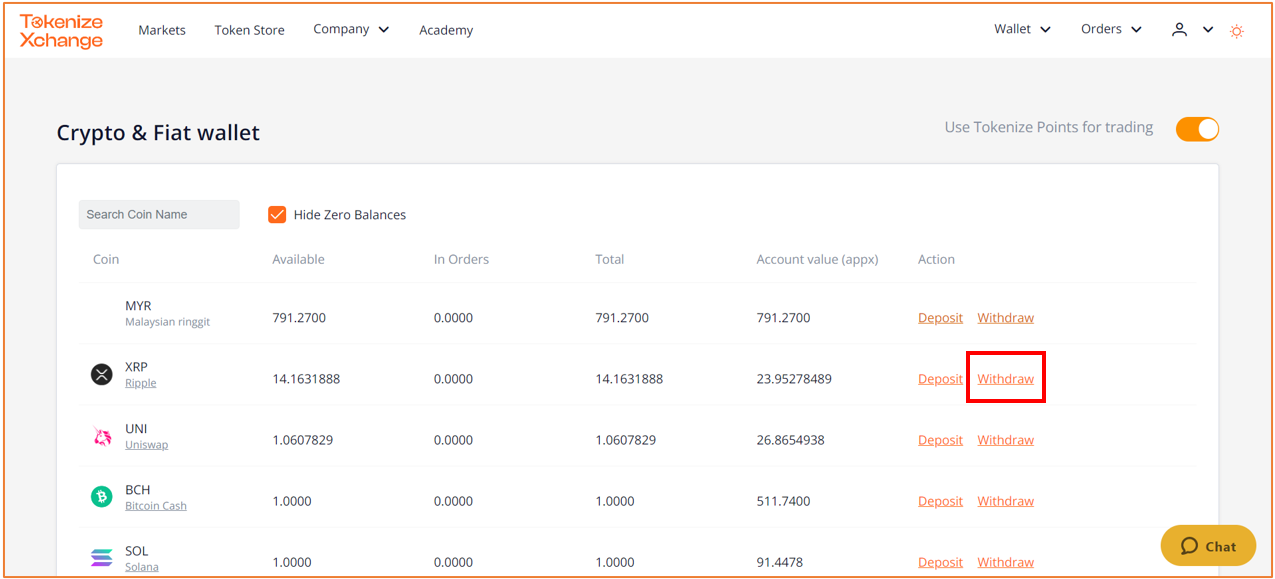Open the Academy menu item

tap(446, 30)
